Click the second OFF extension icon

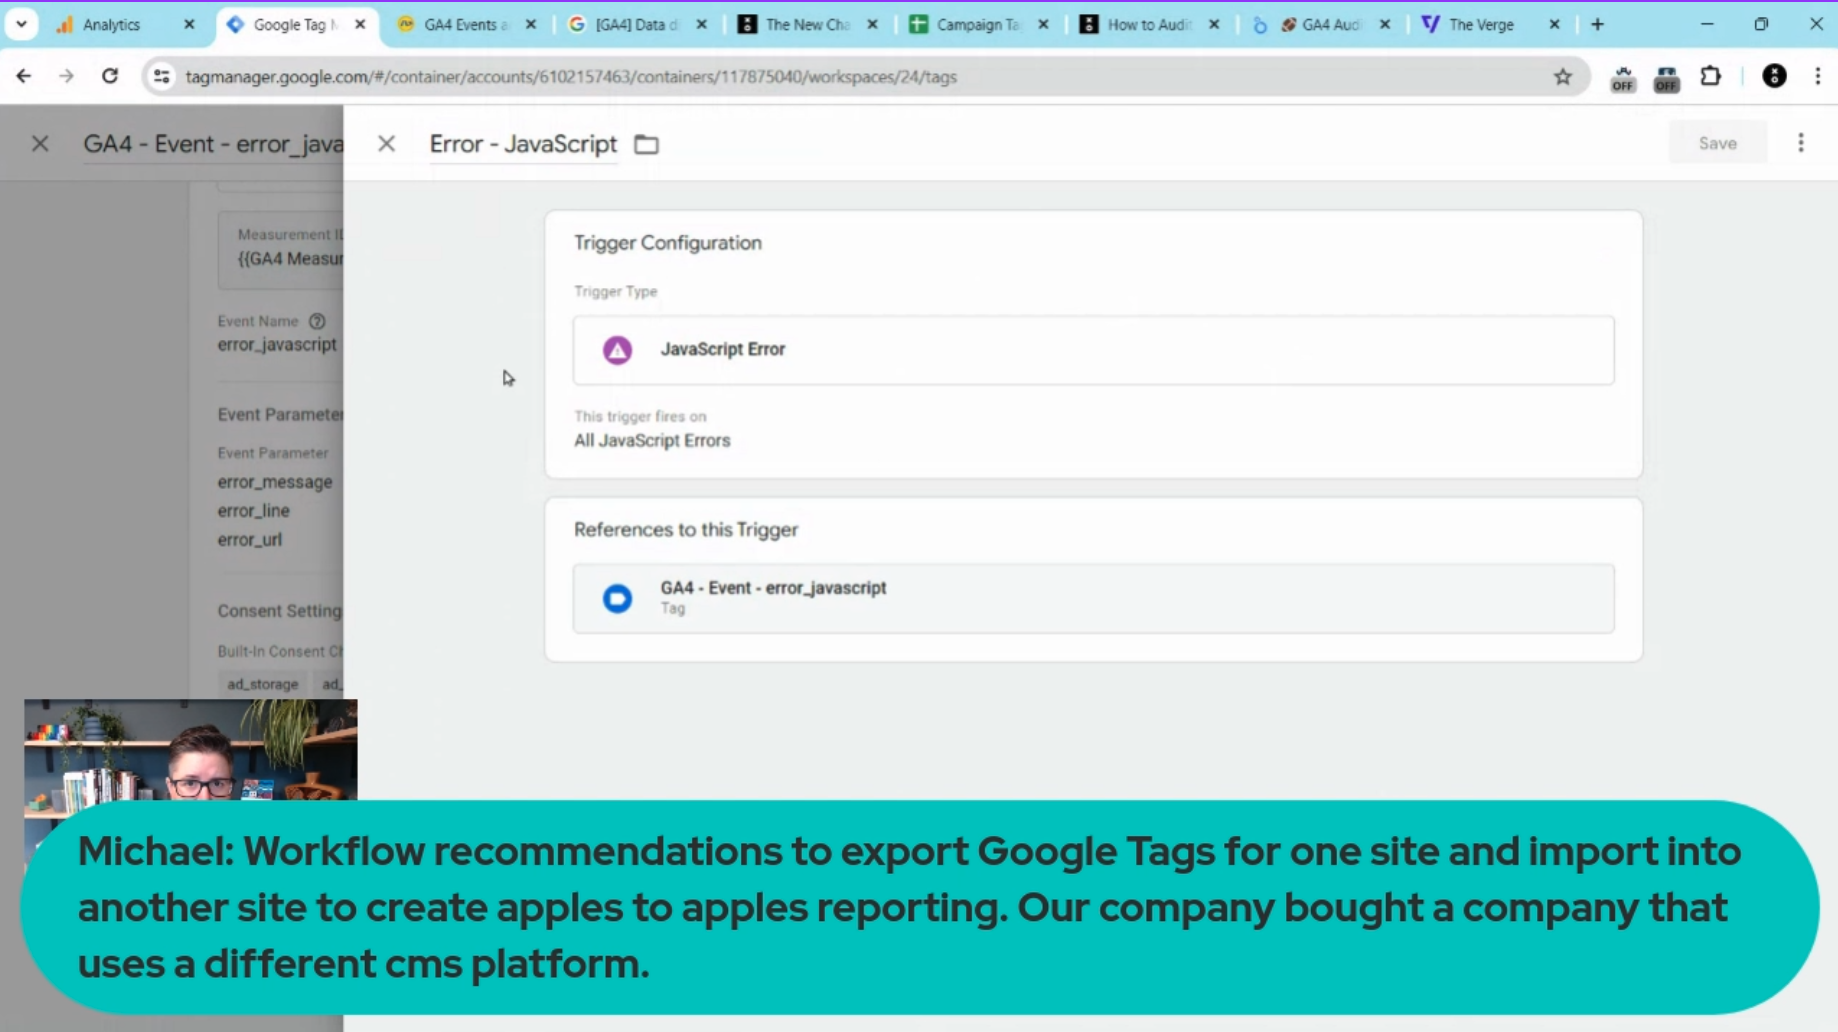click(1666, 78)
